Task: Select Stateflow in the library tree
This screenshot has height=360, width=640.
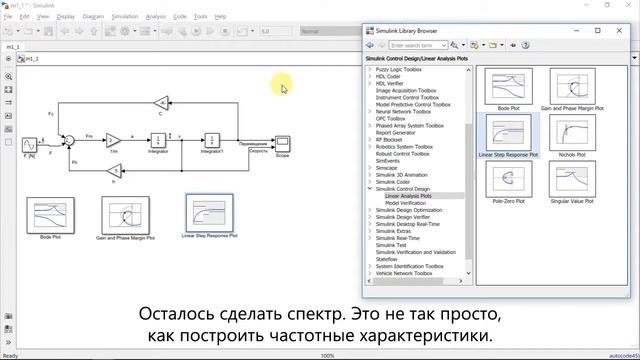Action: pyautogui.click(x=386, y=259)
